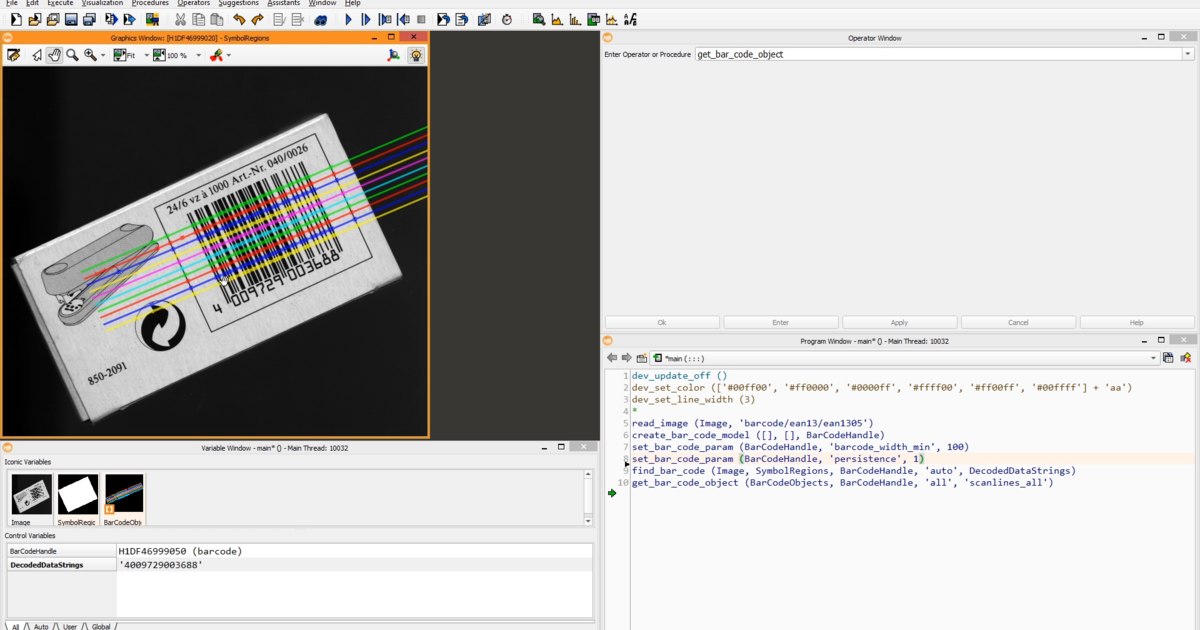Click the stopwatch profiler icon
The image size is (1200, 630).
pyautogui.click(x=507, y=19)
